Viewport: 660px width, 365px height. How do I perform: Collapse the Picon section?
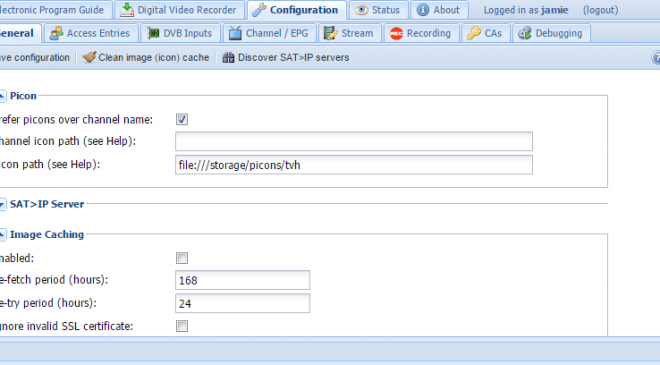(x=2, y=96)
